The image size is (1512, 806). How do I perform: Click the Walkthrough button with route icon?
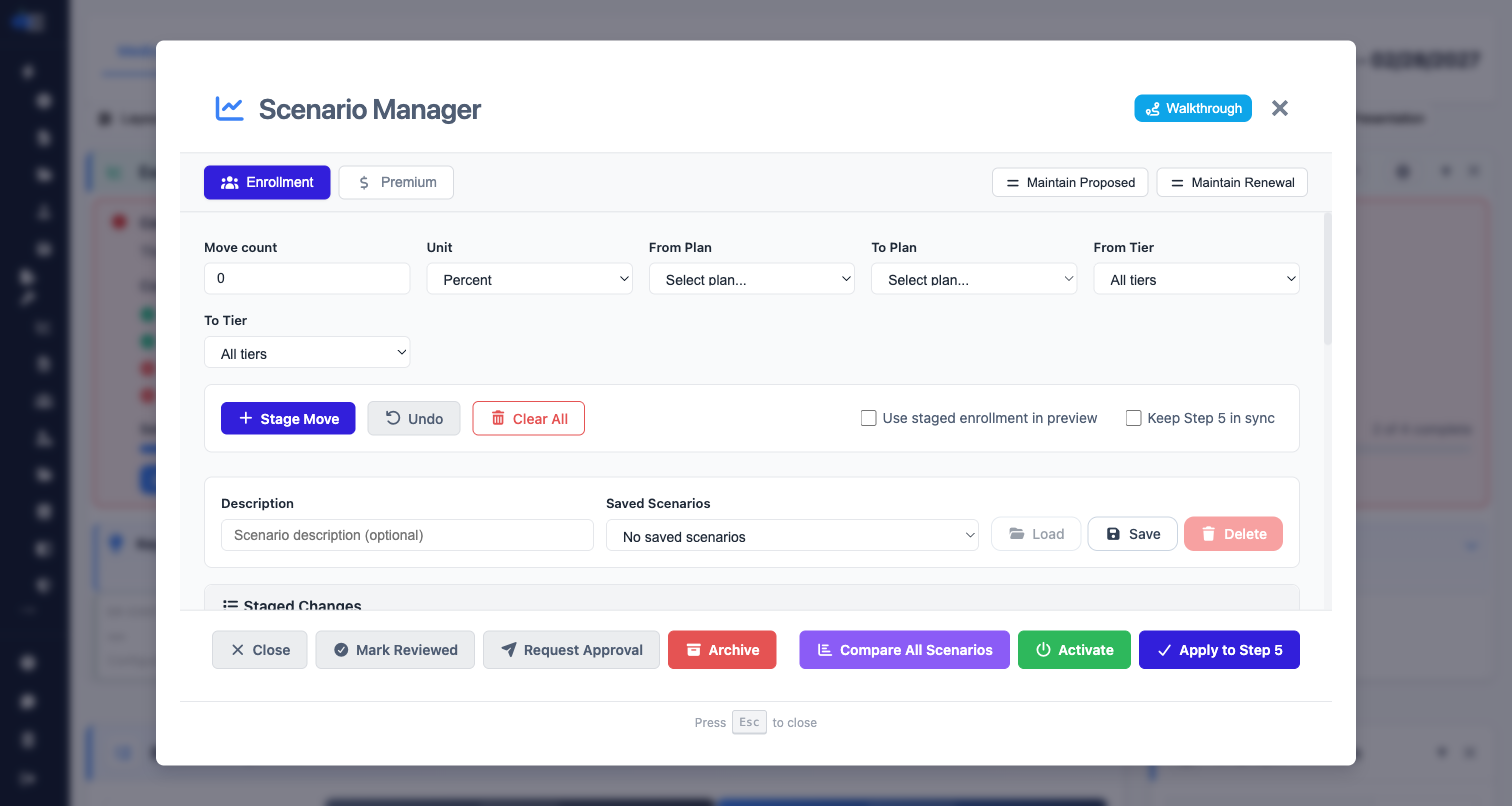[1192, 108]
